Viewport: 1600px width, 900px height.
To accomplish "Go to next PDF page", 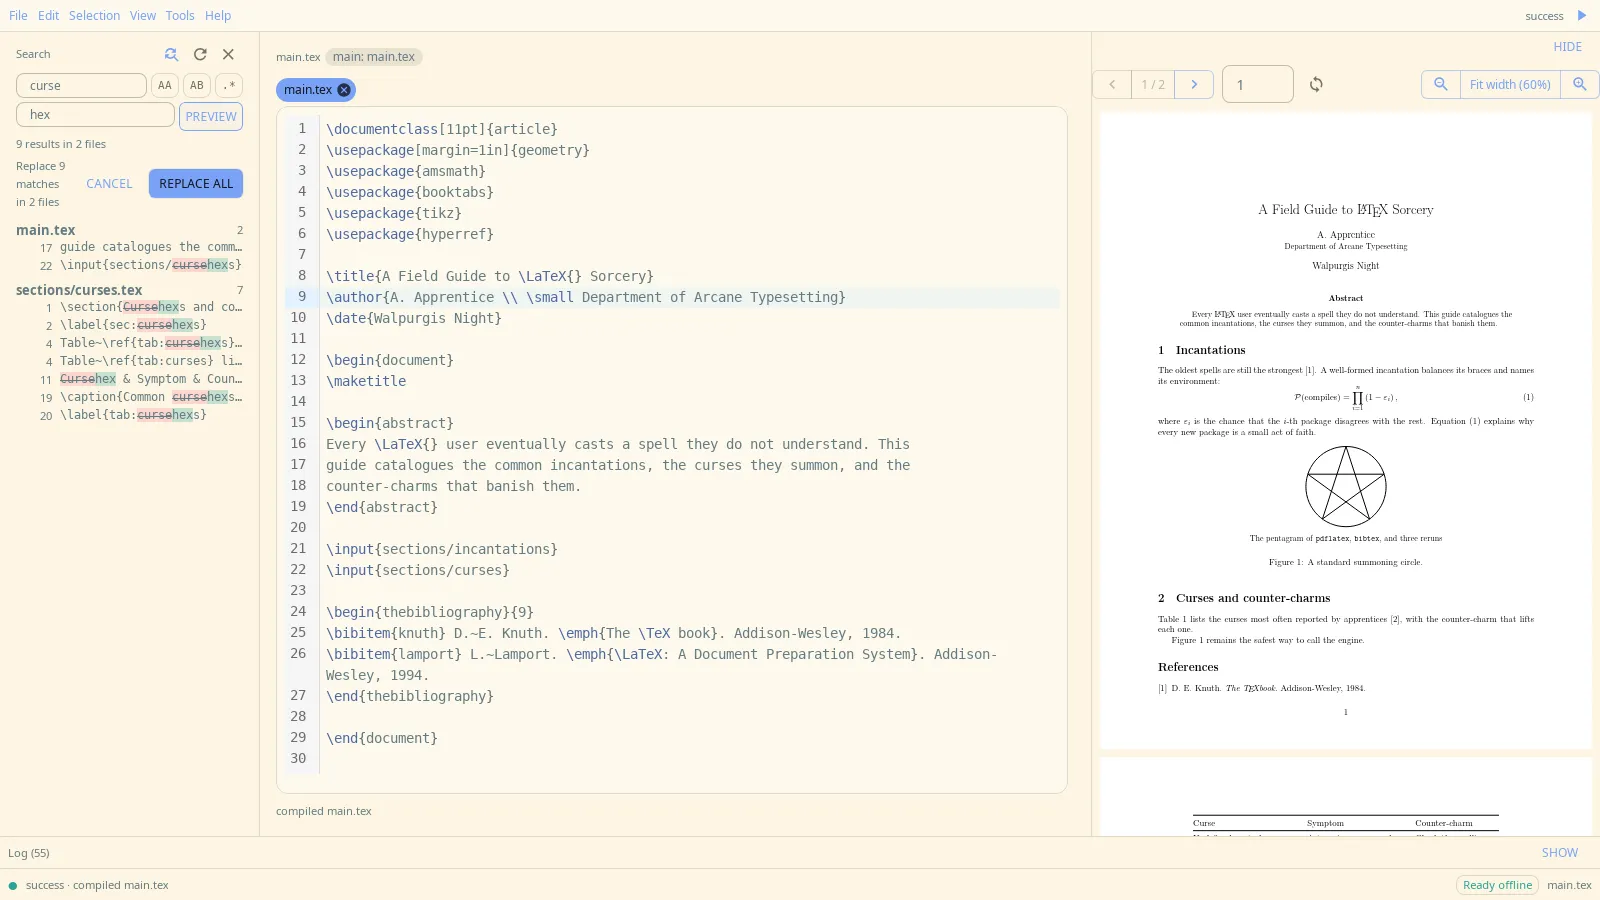I will (x=1194, y=85).
